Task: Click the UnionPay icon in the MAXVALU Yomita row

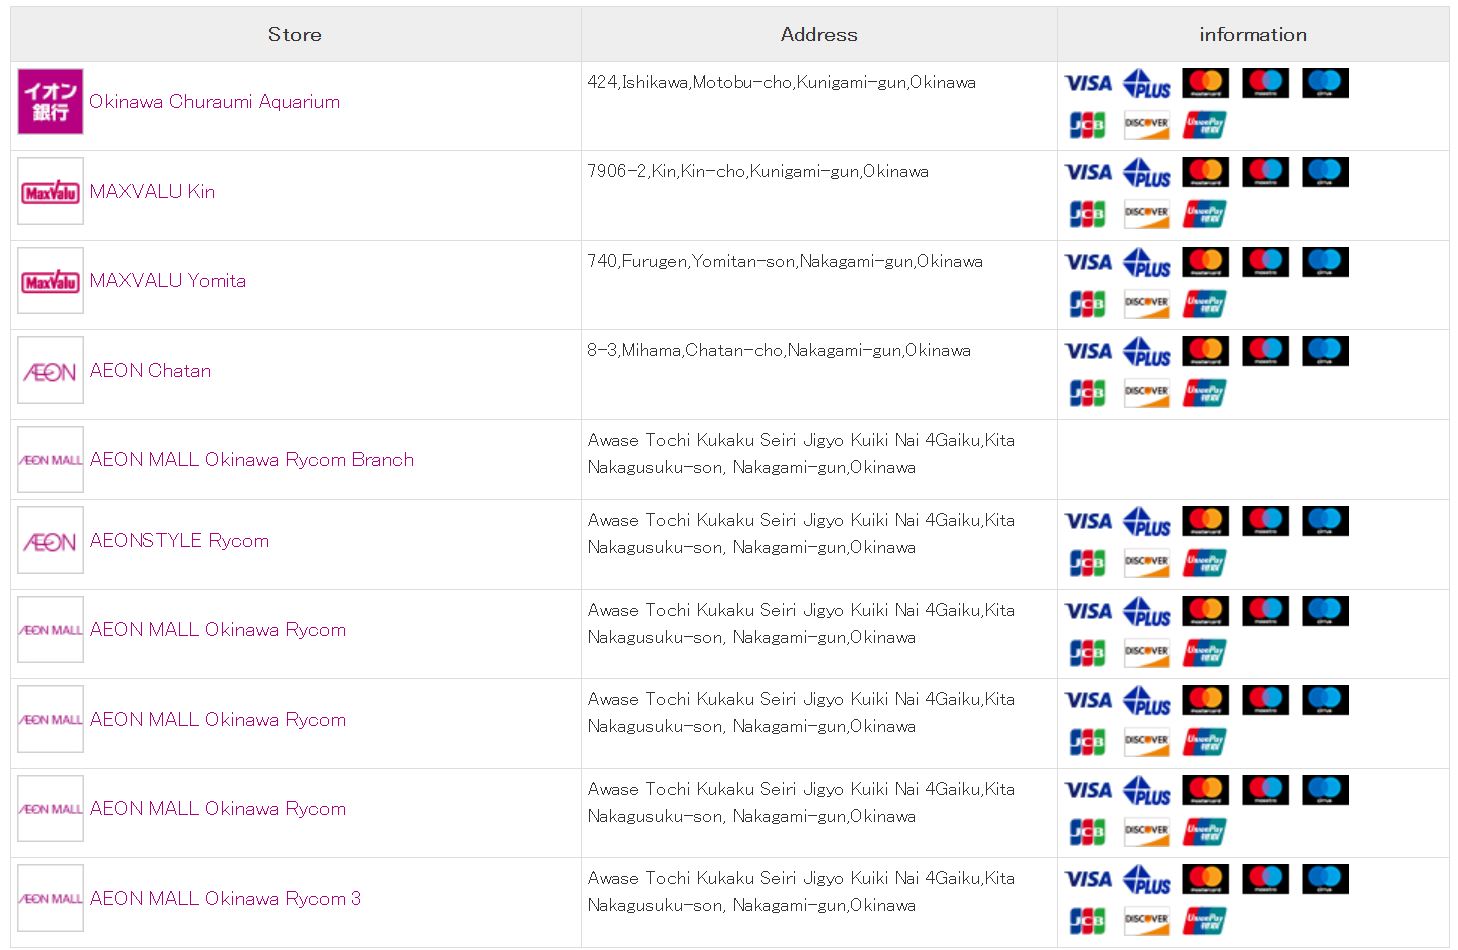Action: (1205, 304)
